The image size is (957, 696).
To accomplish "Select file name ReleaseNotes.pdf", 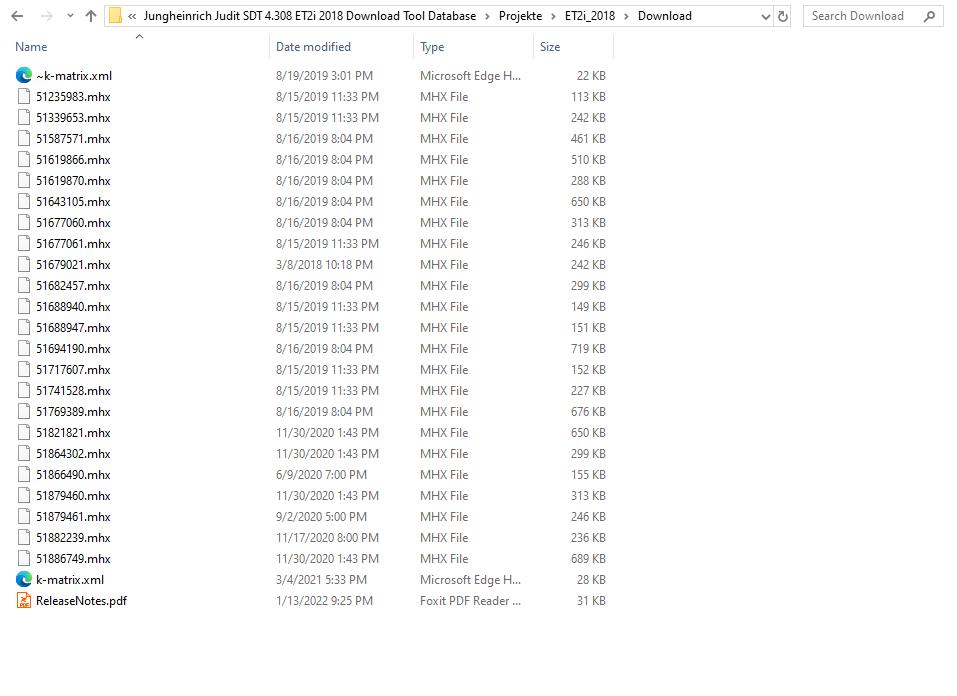I will pyautogui.click(x=81, y=601).
